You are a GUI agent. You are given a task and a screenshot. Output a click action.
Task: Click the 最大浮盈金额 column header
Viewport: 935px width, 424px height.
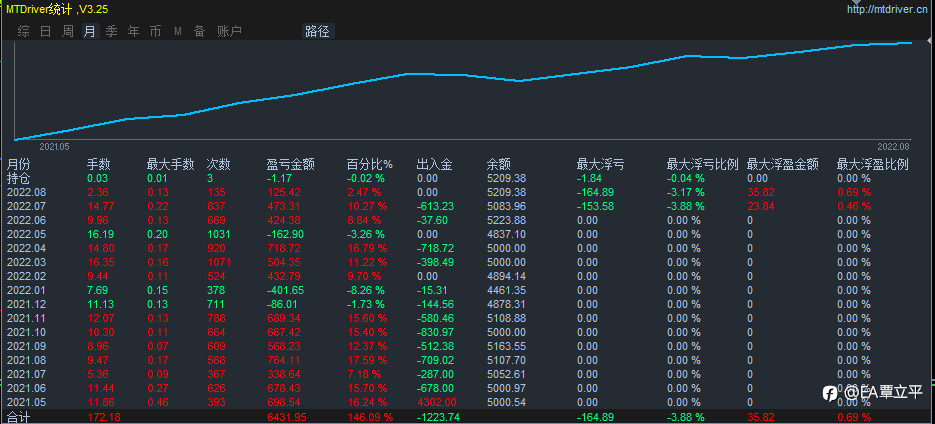coord(782,164)
